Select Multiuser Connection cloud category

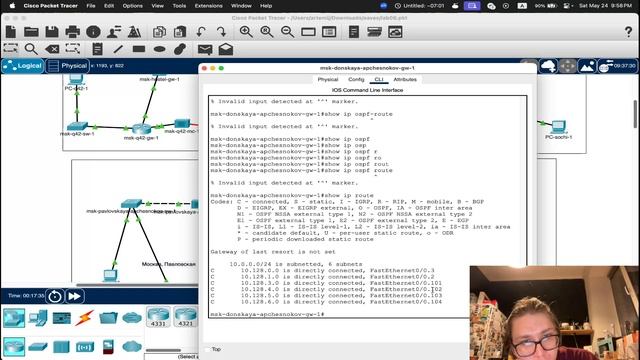click(x=132, y=318)
